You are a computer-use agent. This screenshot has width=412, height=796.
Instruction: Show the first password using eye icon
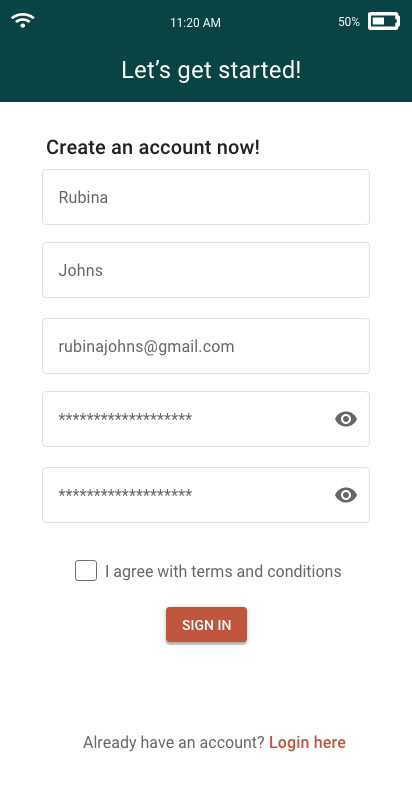(x=346, y=419)
